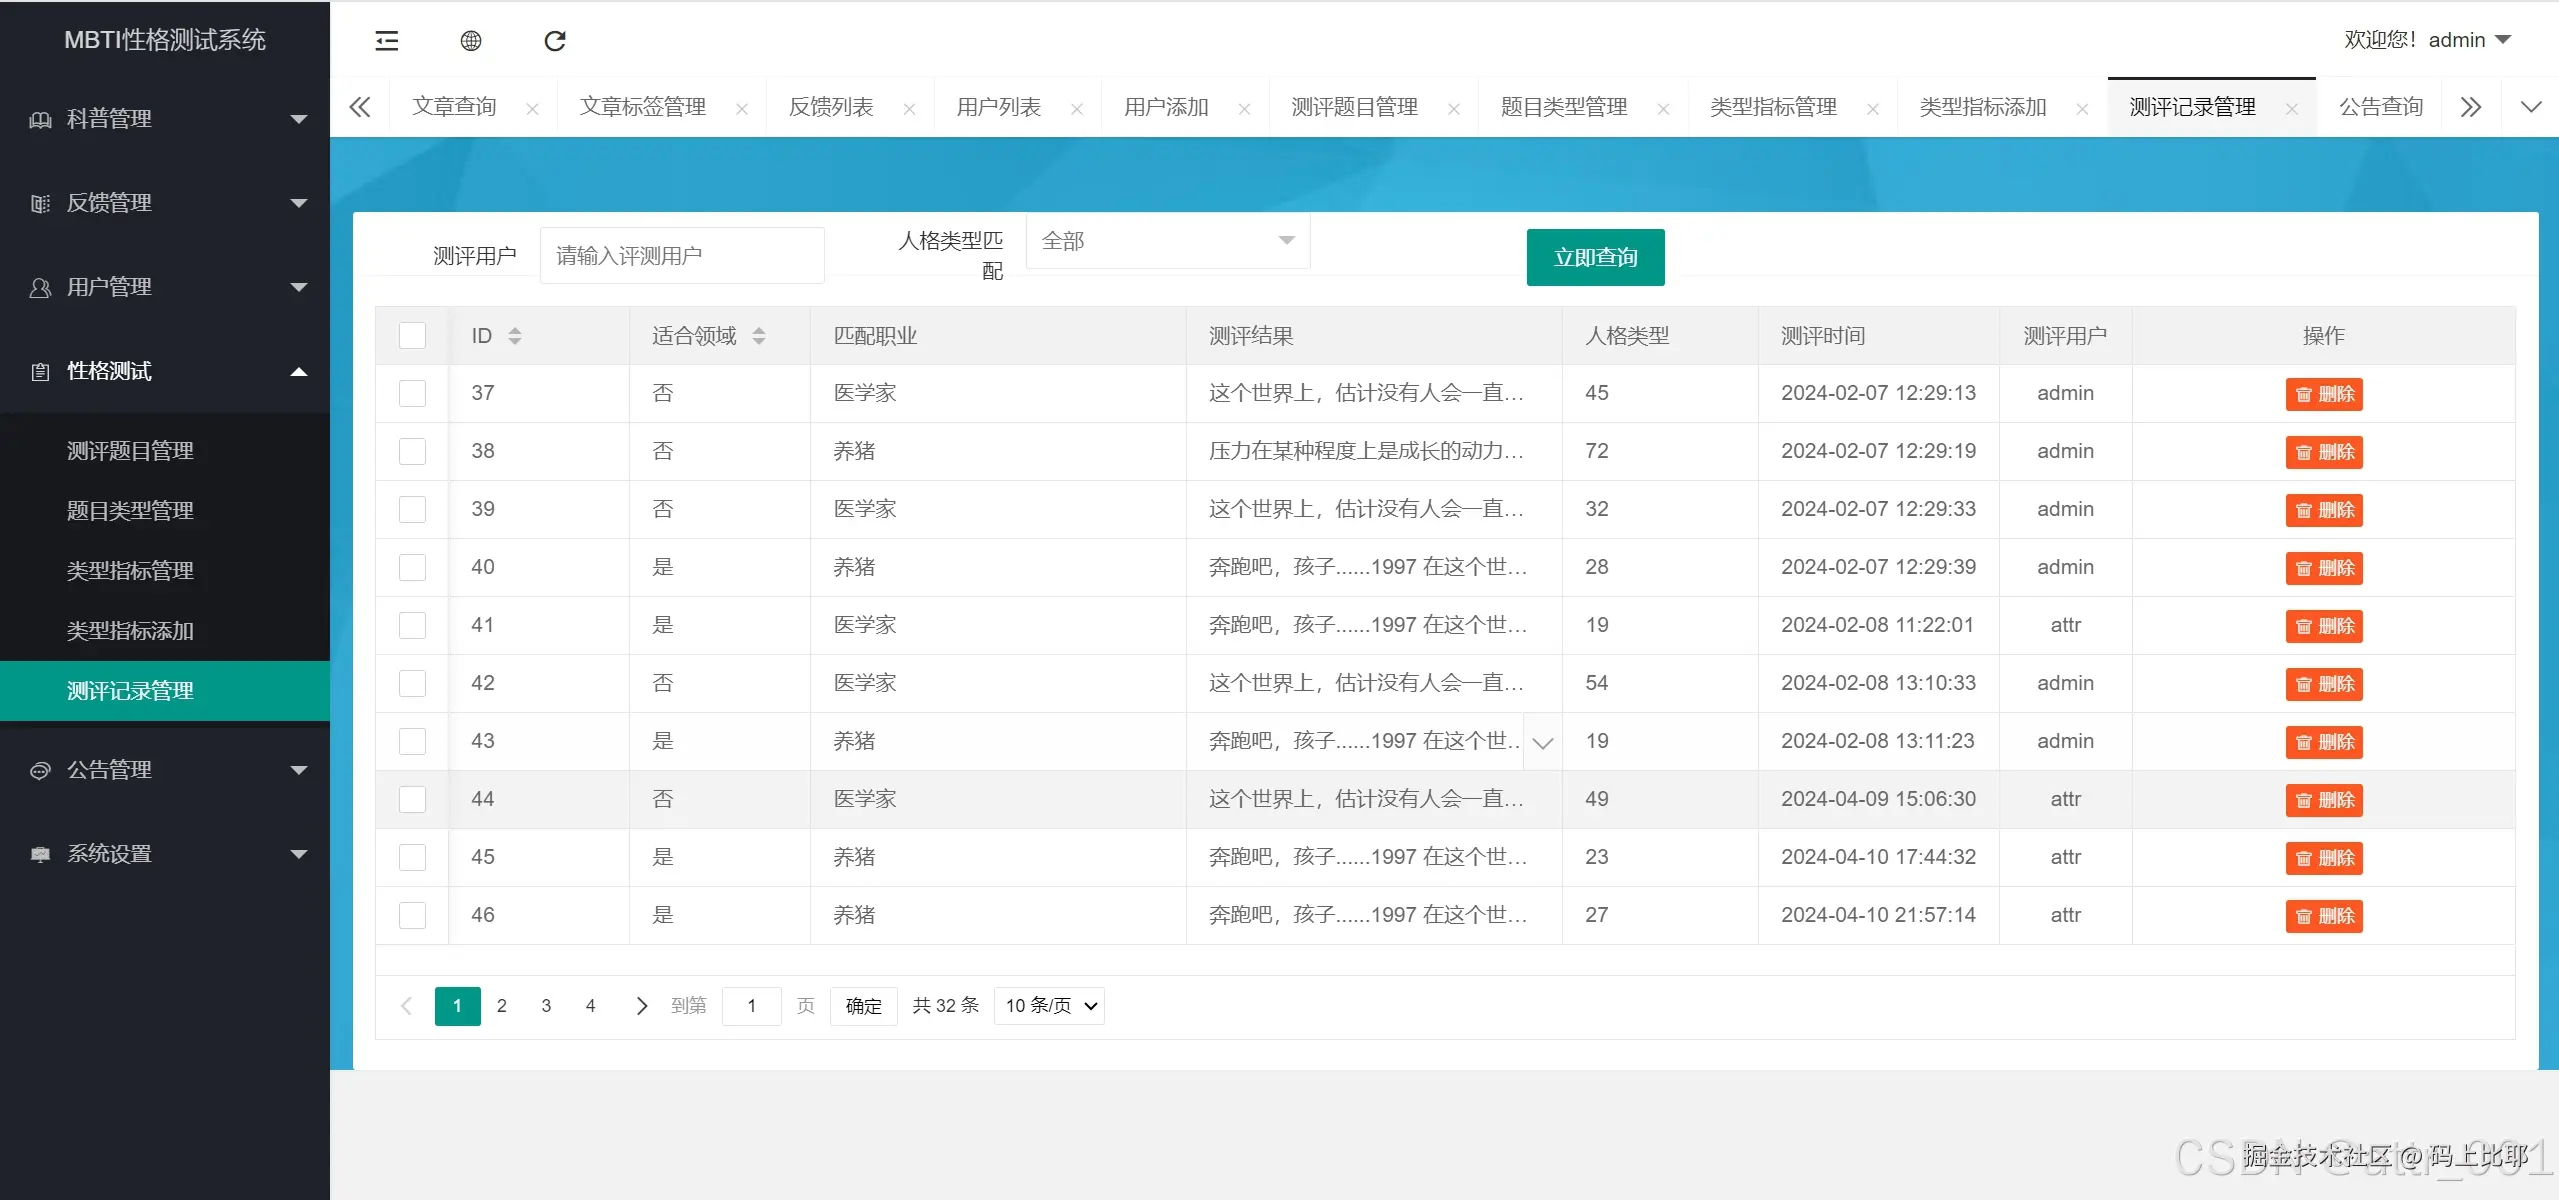
Task: Expand the 科普管理 sidebar menu
Action: click(165, 119)
